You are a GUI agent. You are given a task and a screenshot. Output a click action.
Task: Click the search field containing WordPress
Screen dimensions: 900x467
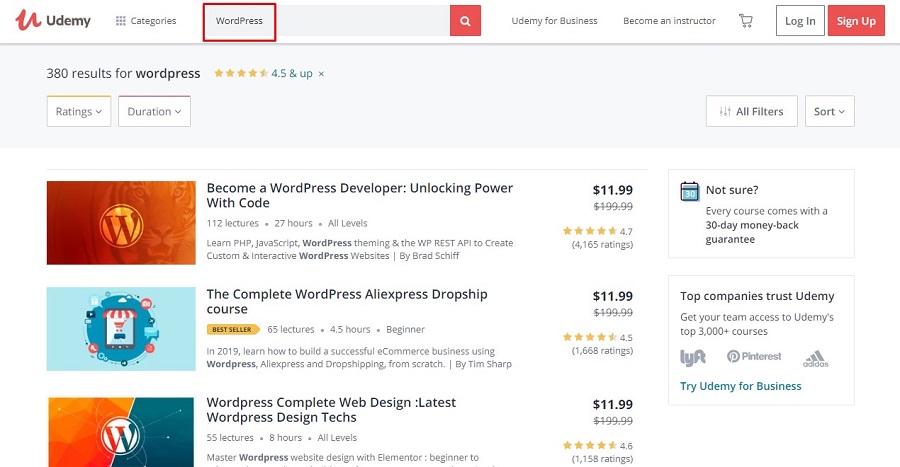(327, 21)
